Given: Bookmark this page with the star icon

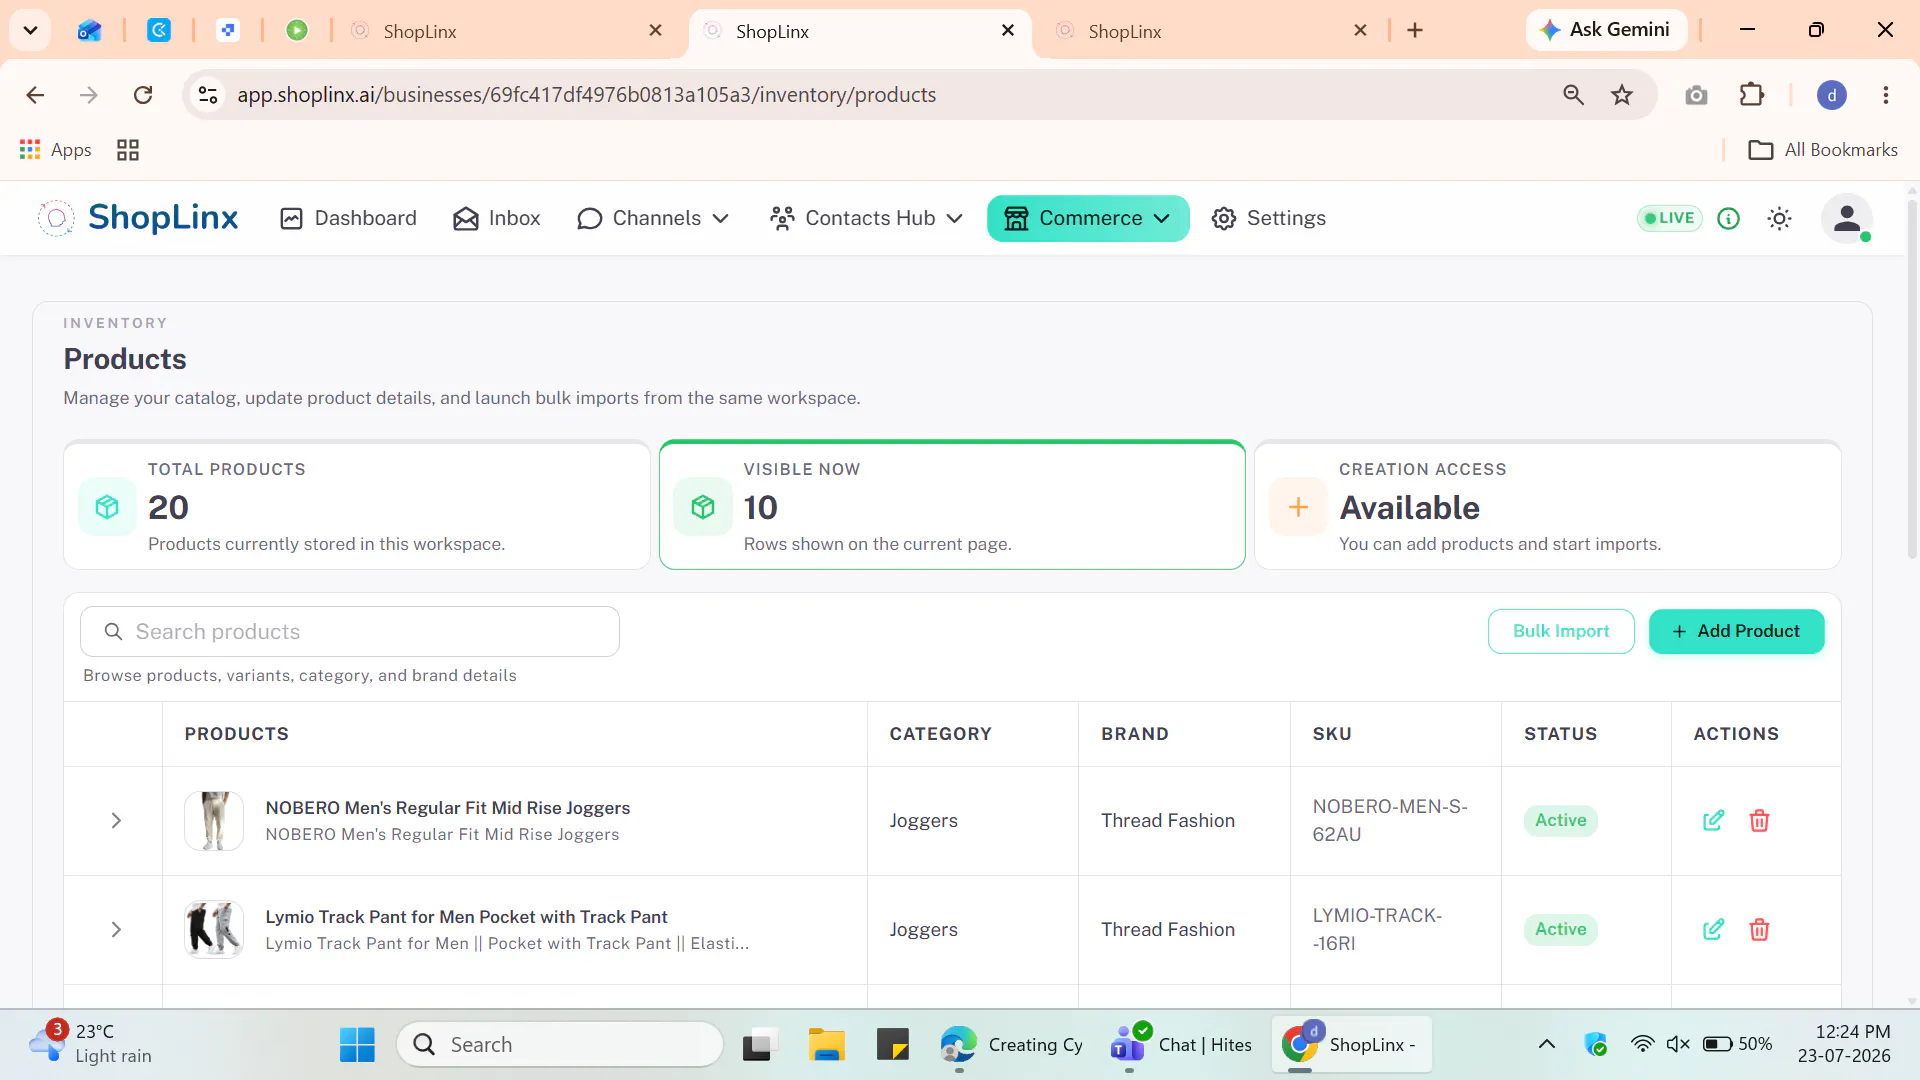Looking at the screenshot, I should pyautogui.click(x=1622, y=95).
